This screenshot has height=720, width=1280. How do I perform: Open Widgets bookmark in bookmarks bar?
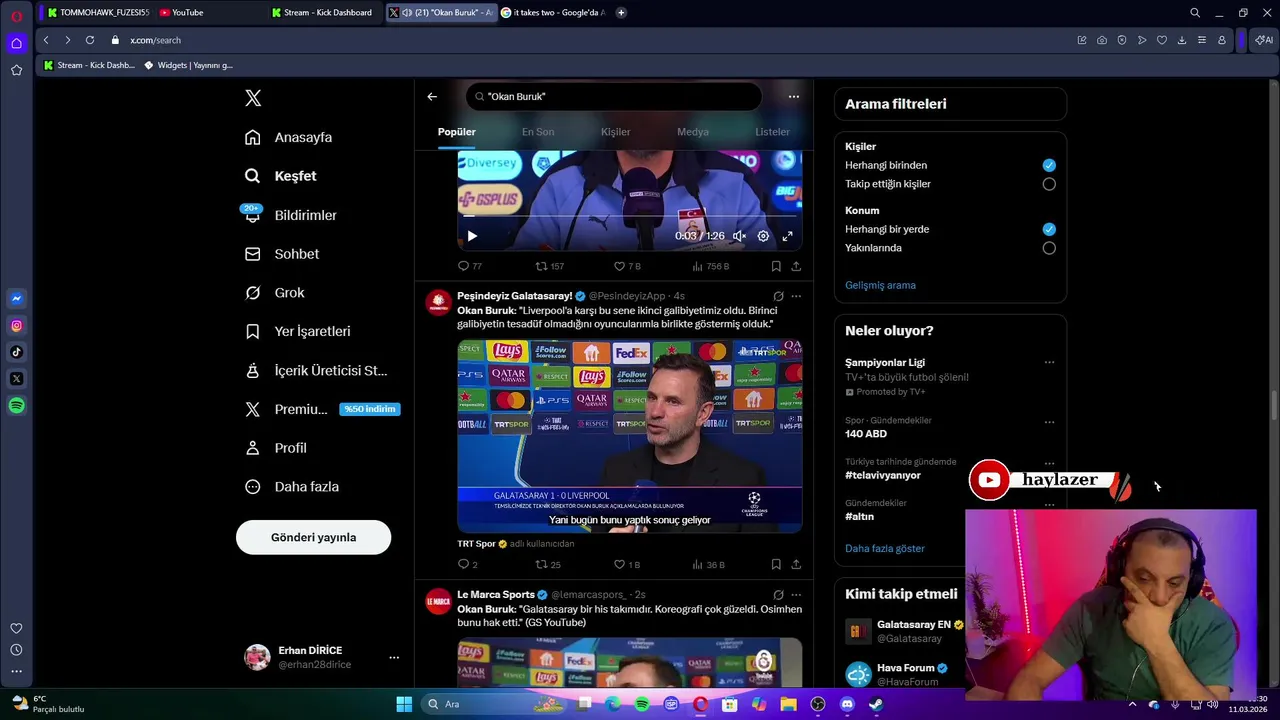click(189, 65)
